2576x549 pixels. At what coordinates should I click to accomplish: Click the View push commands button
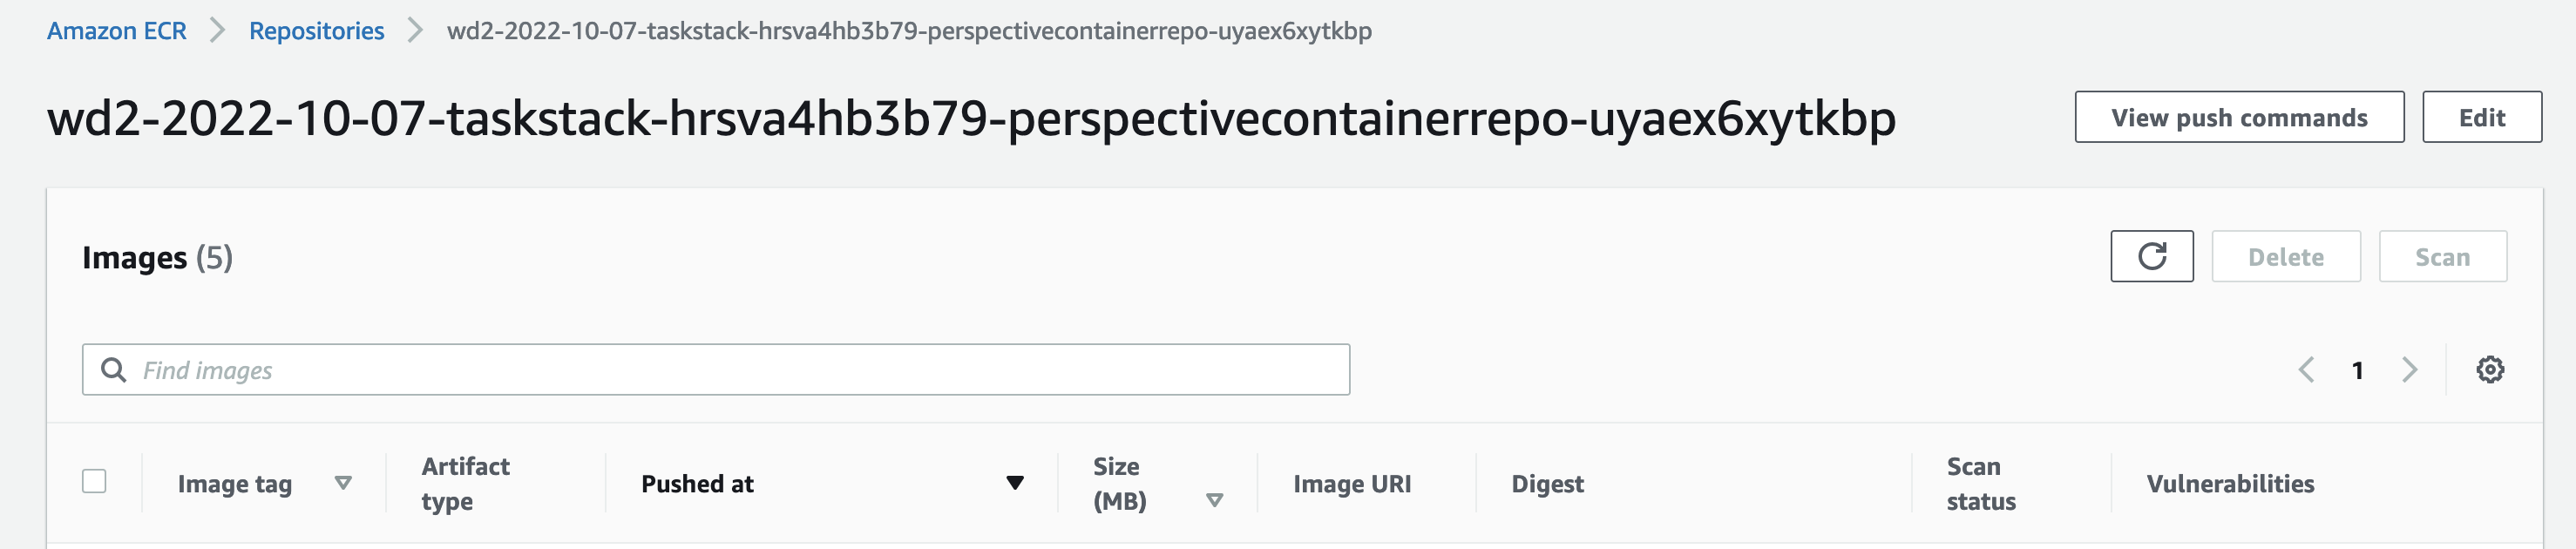2239,117
